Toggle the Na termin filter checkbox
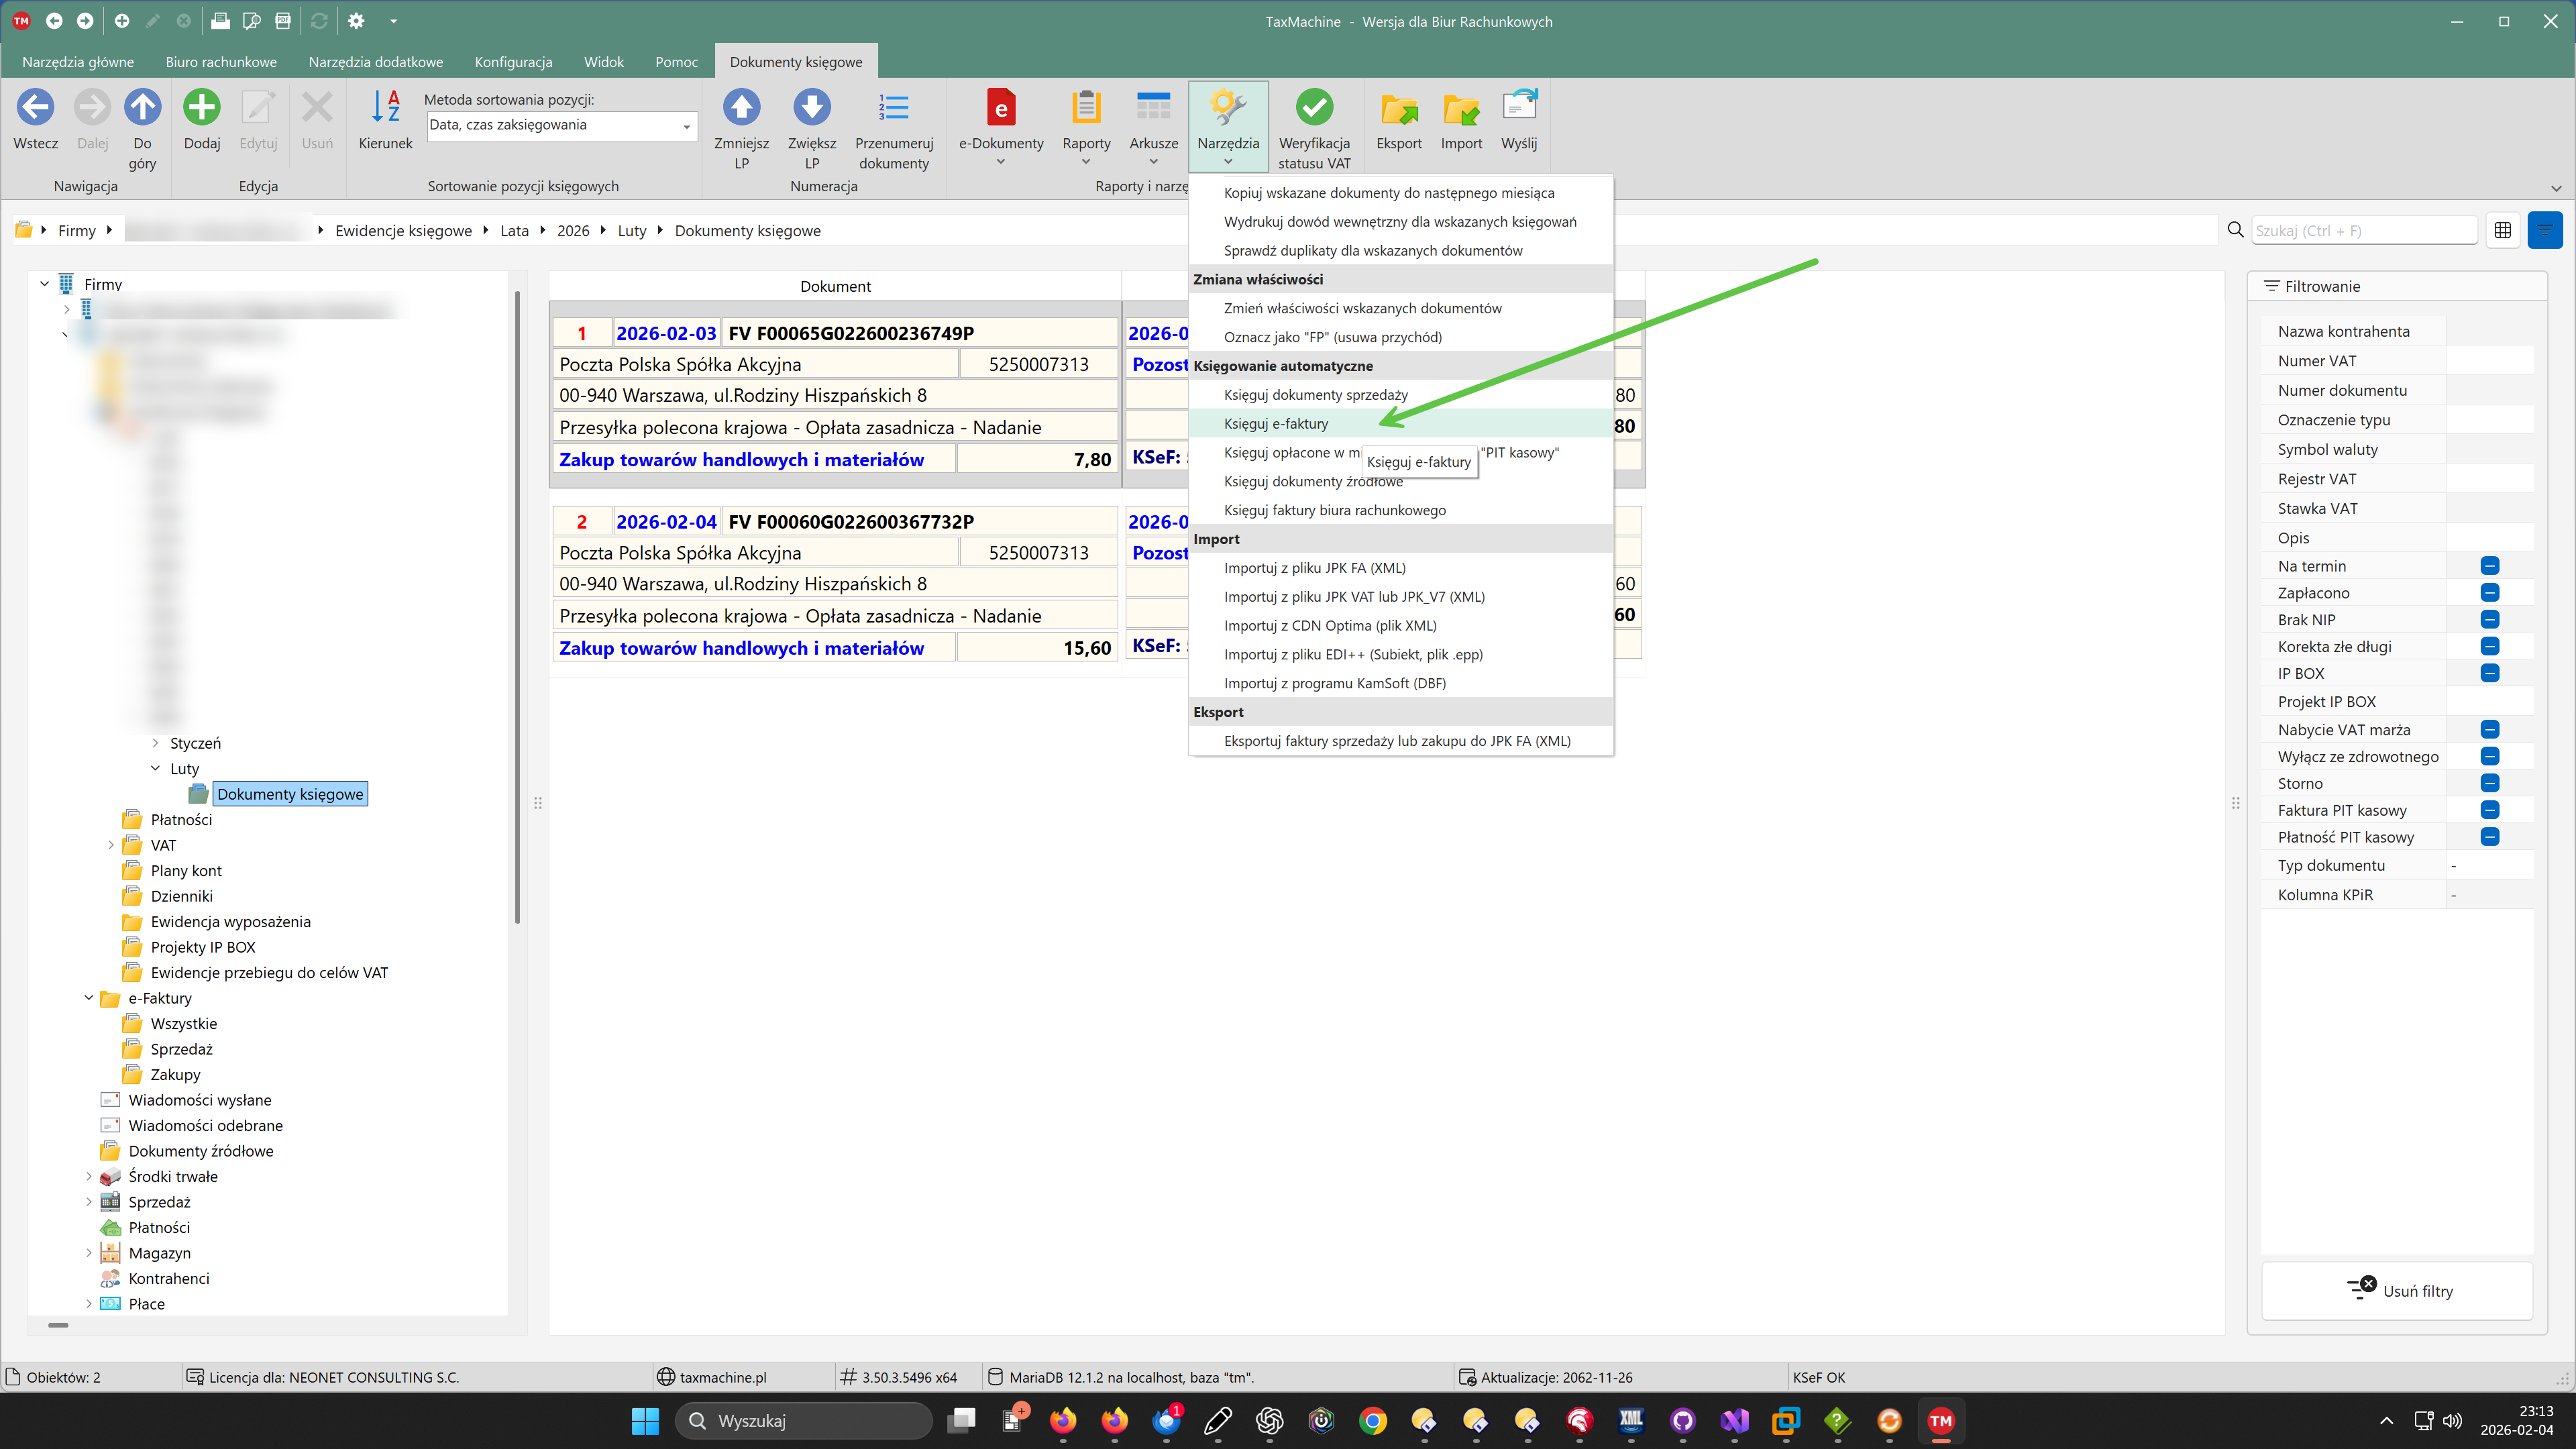 [2489, 566]
